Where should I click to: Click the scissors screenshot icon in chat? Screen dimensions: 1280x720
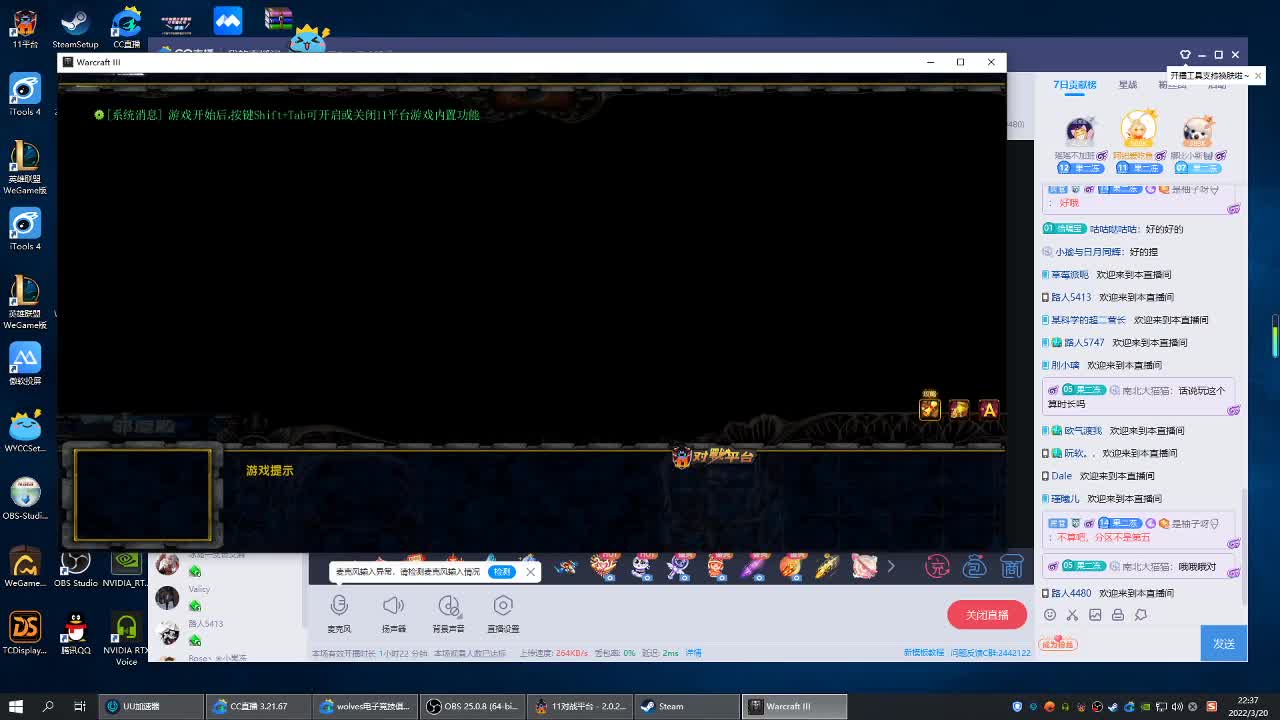pyautogui.click(x=1072, y=615)
